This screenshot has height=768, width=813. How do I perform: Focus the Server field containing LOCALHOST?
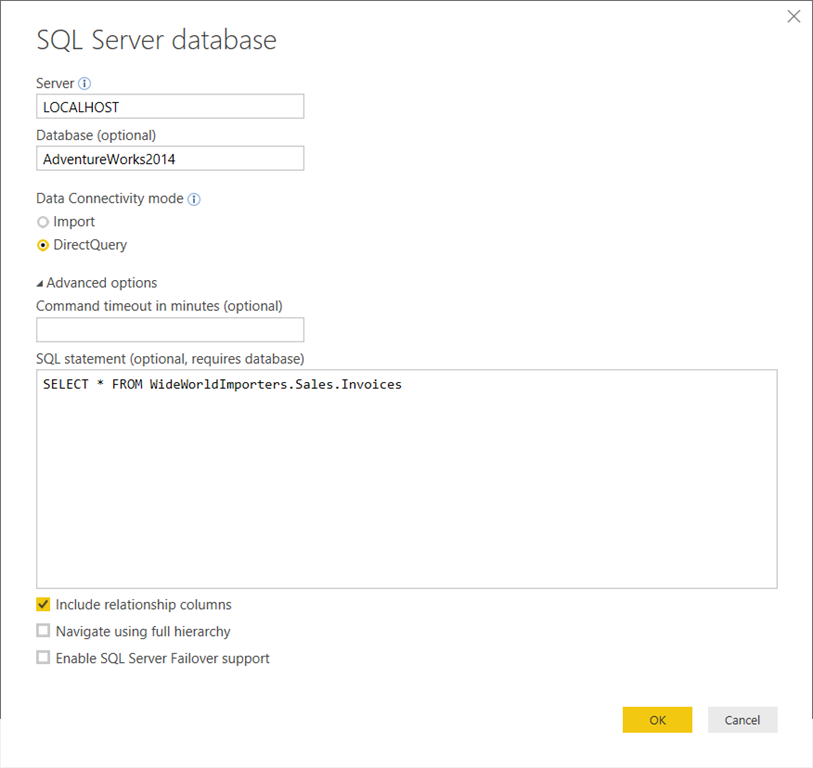tap(170, 107)
